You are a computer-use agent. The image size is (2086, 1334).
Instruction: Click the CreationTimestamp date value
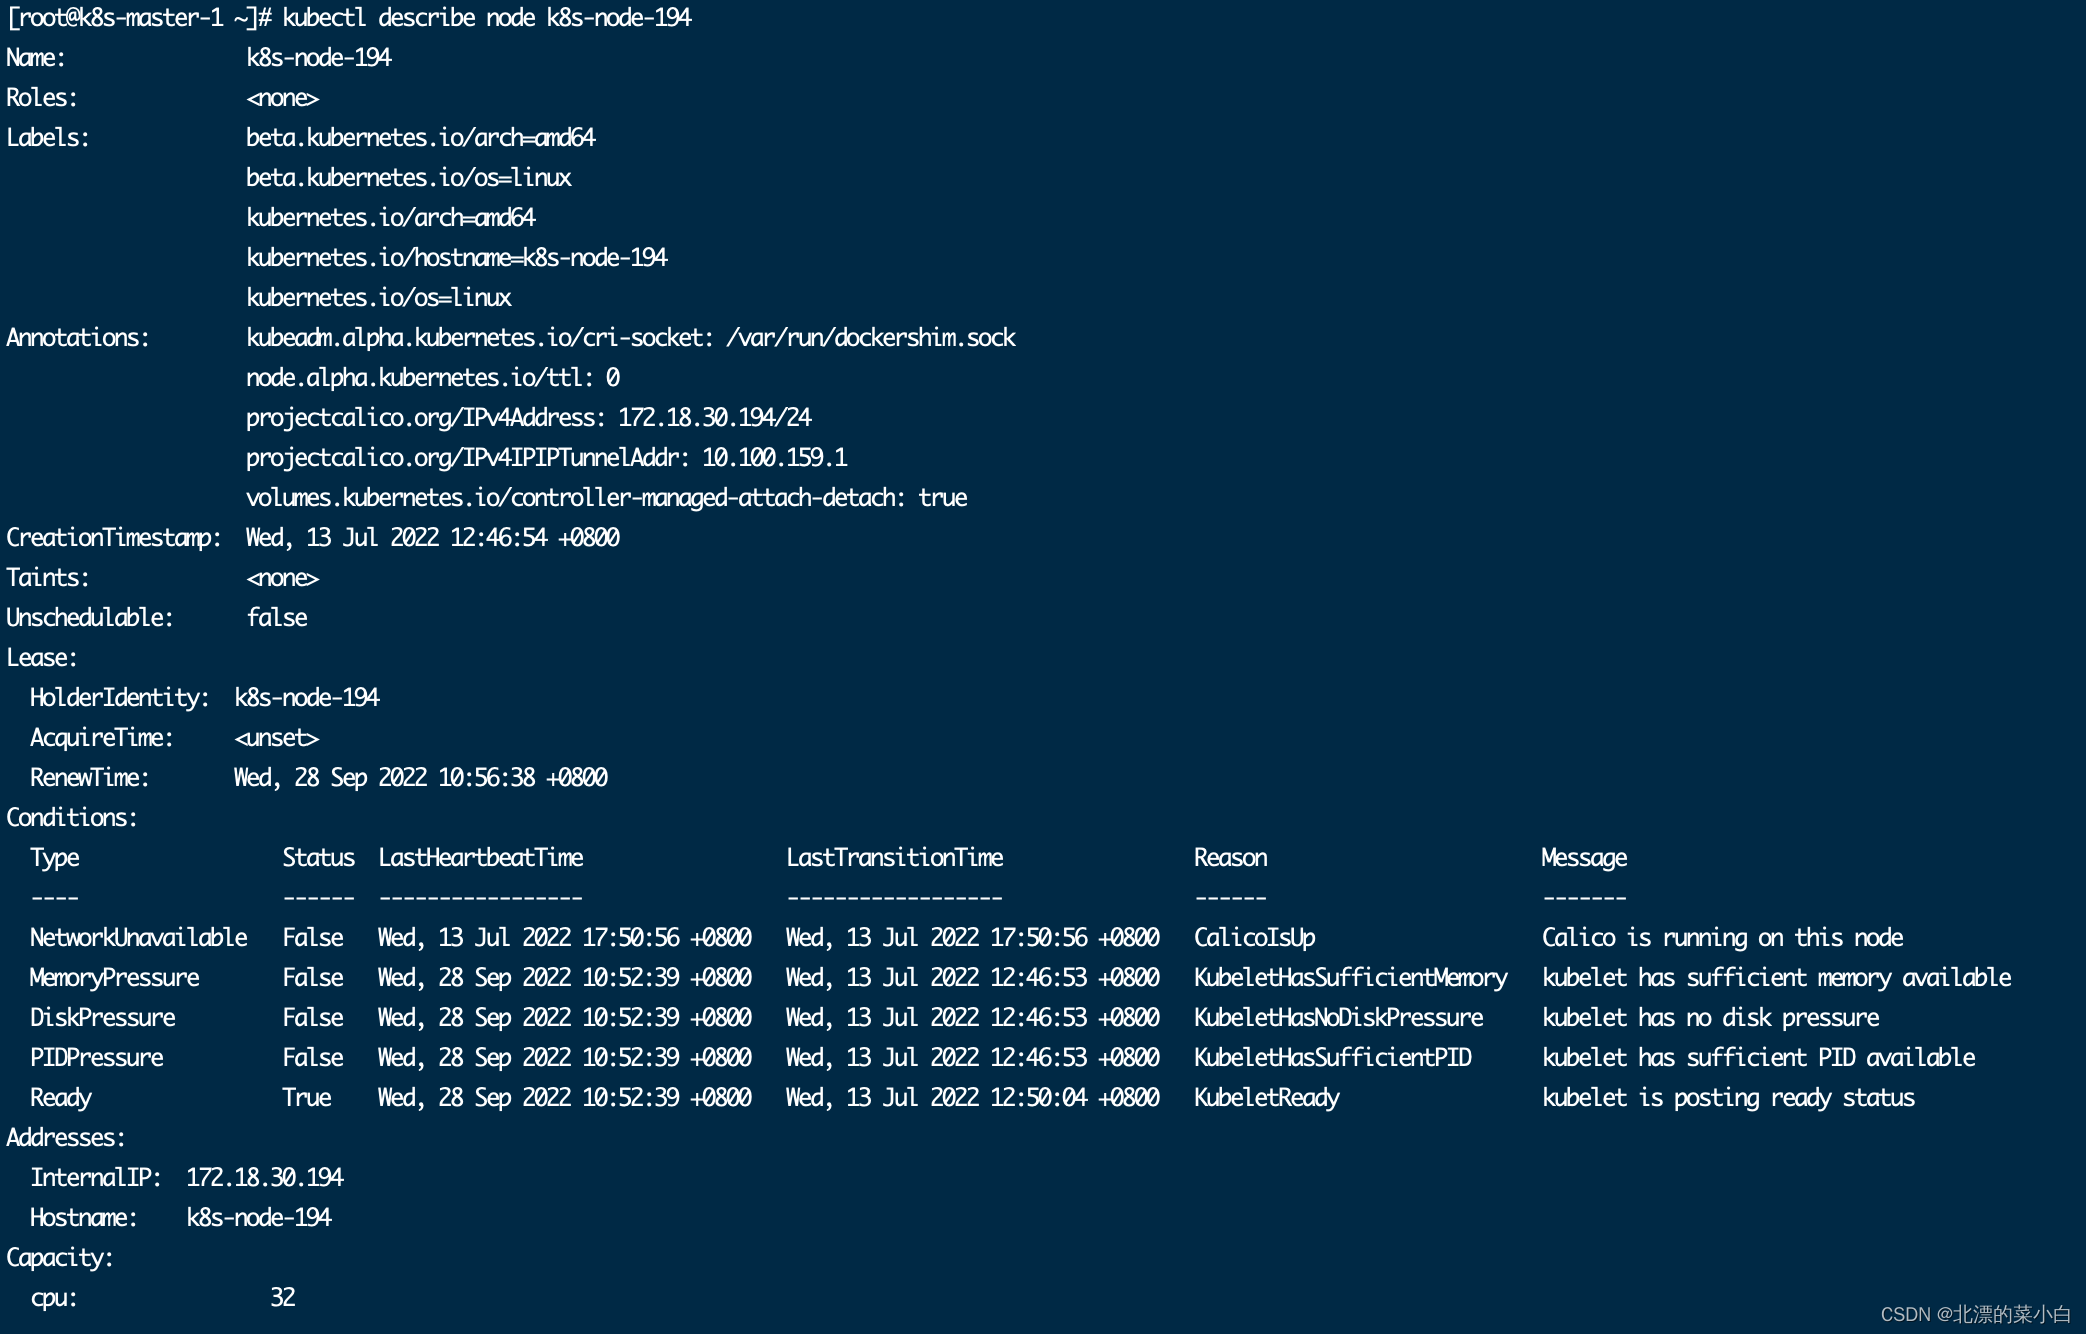click(x=432, y=538)
